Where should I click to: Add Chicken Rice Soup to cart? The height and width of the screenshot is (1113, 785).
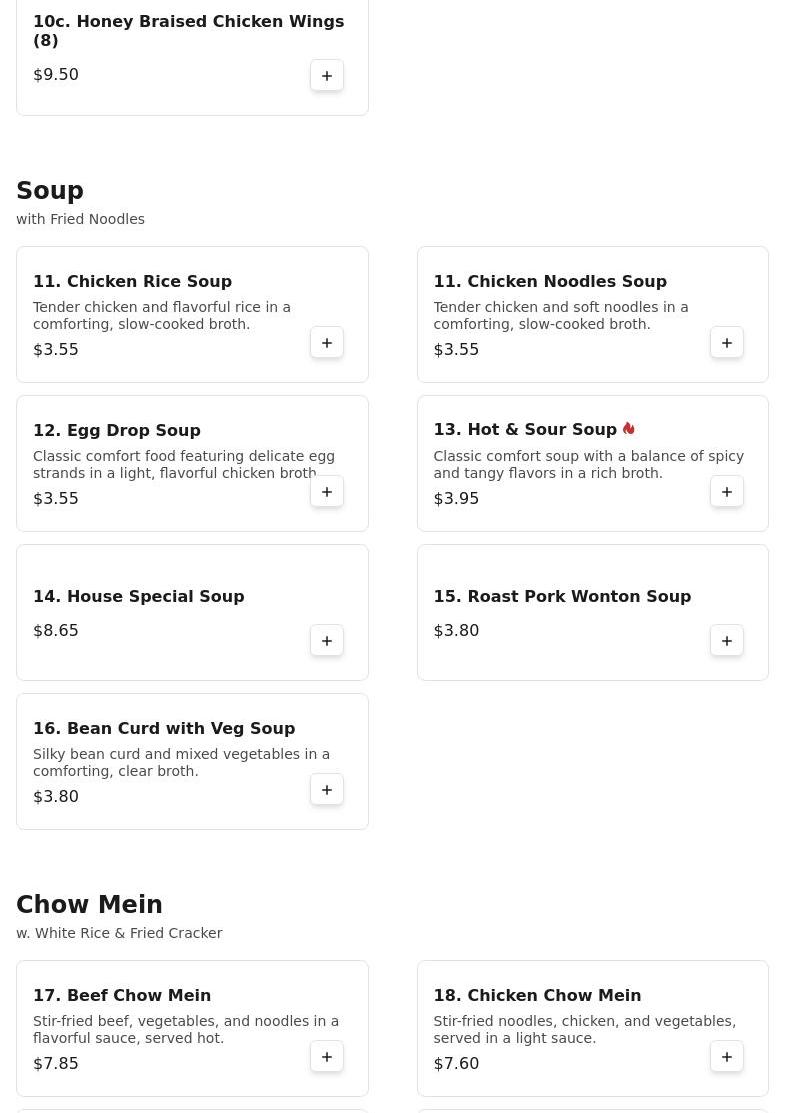pos(327,343)
